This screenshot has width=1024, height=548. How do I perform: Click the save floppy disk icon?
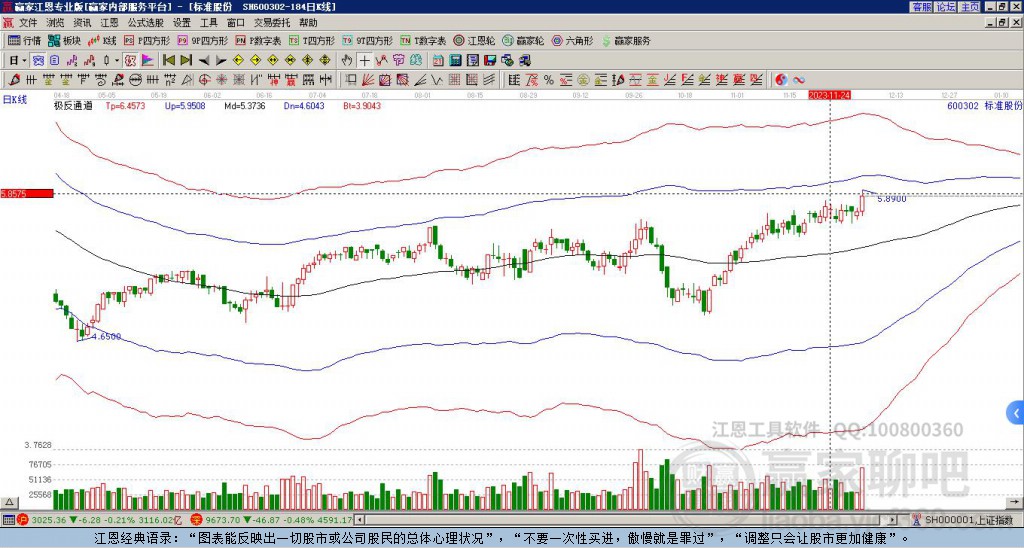tap(491, 61)
